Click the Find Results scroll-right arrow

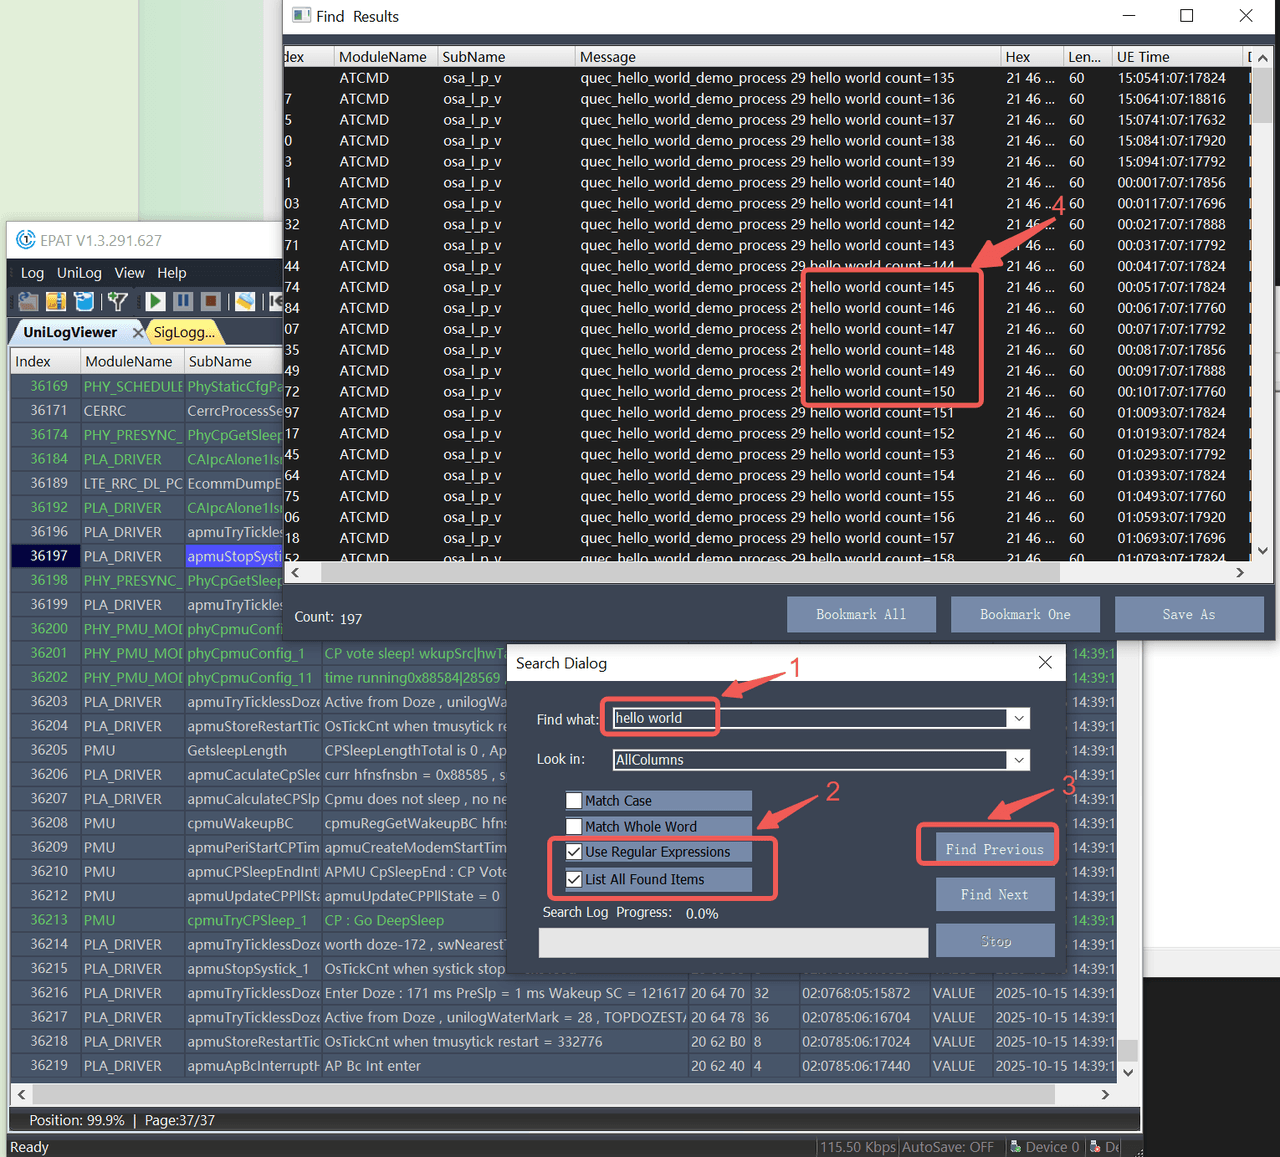(x=1240, y=573)
